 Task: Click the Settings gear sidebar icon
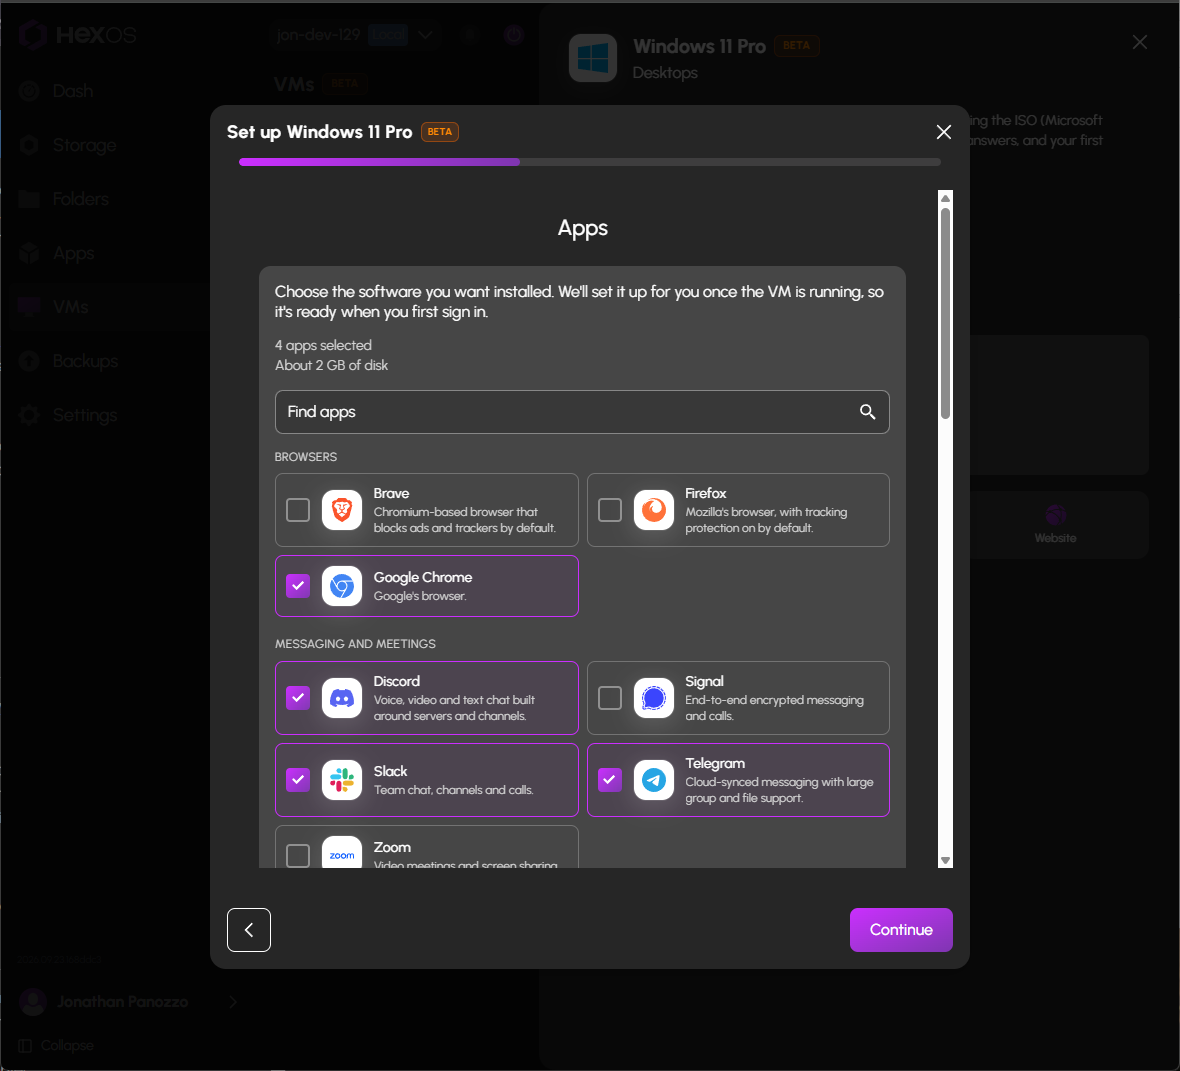coord(29,415)
